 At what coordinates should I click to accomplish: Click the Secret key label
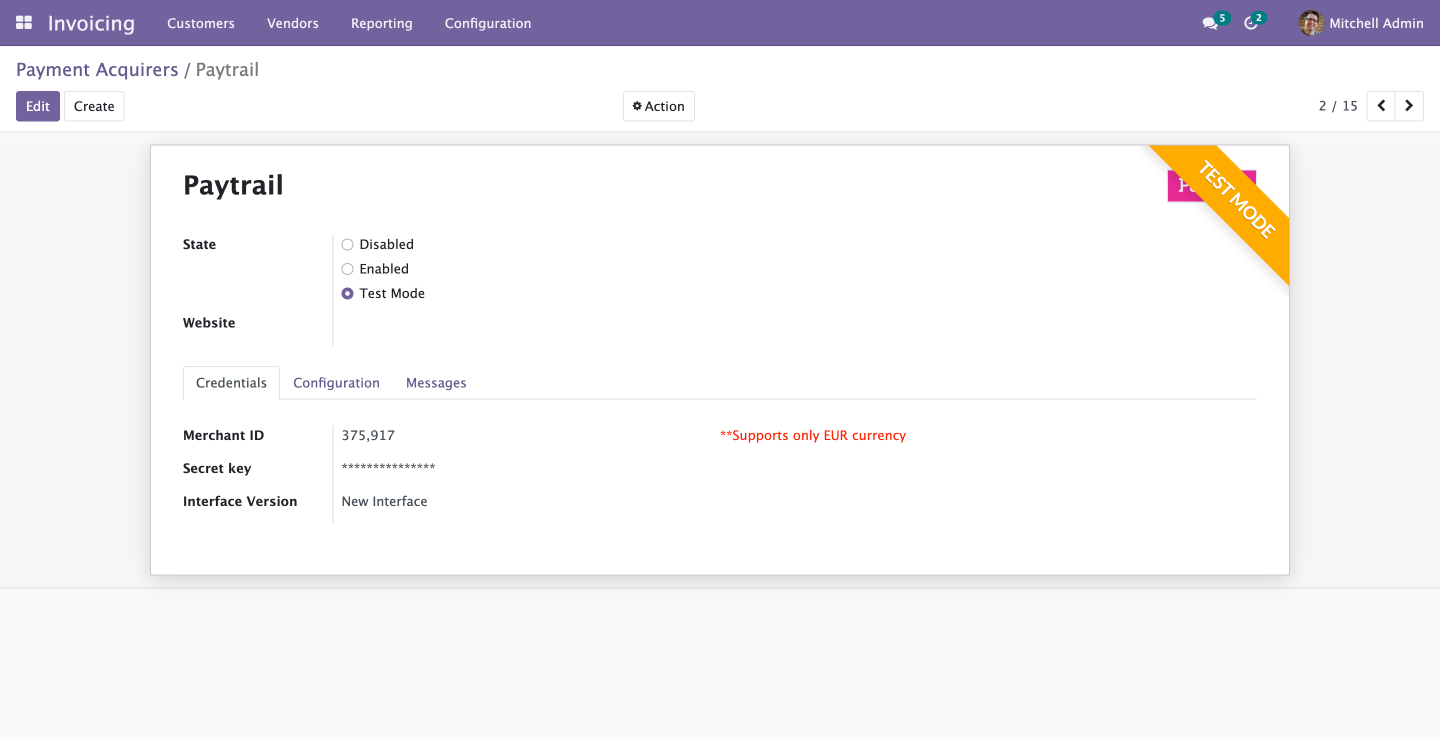(217, 469)
